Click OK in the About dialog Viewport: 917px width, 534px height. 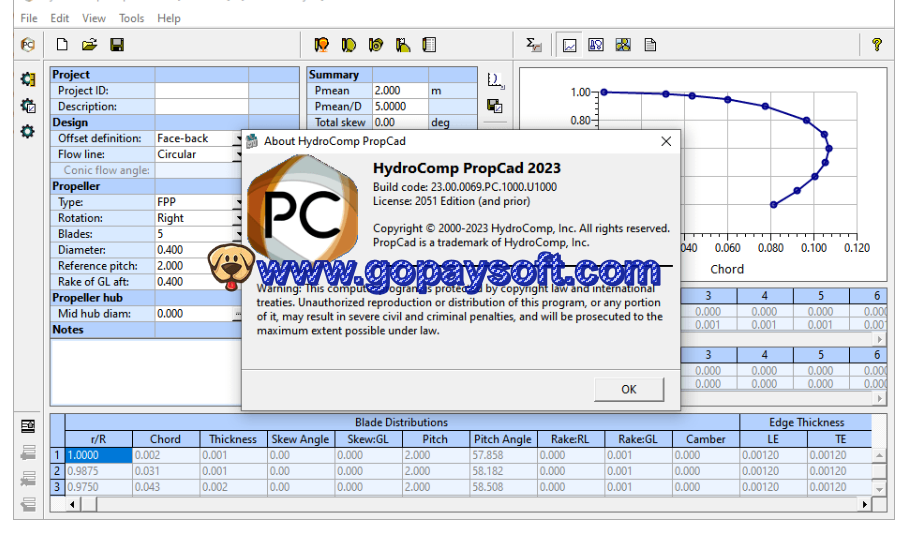tap(629, 390)
